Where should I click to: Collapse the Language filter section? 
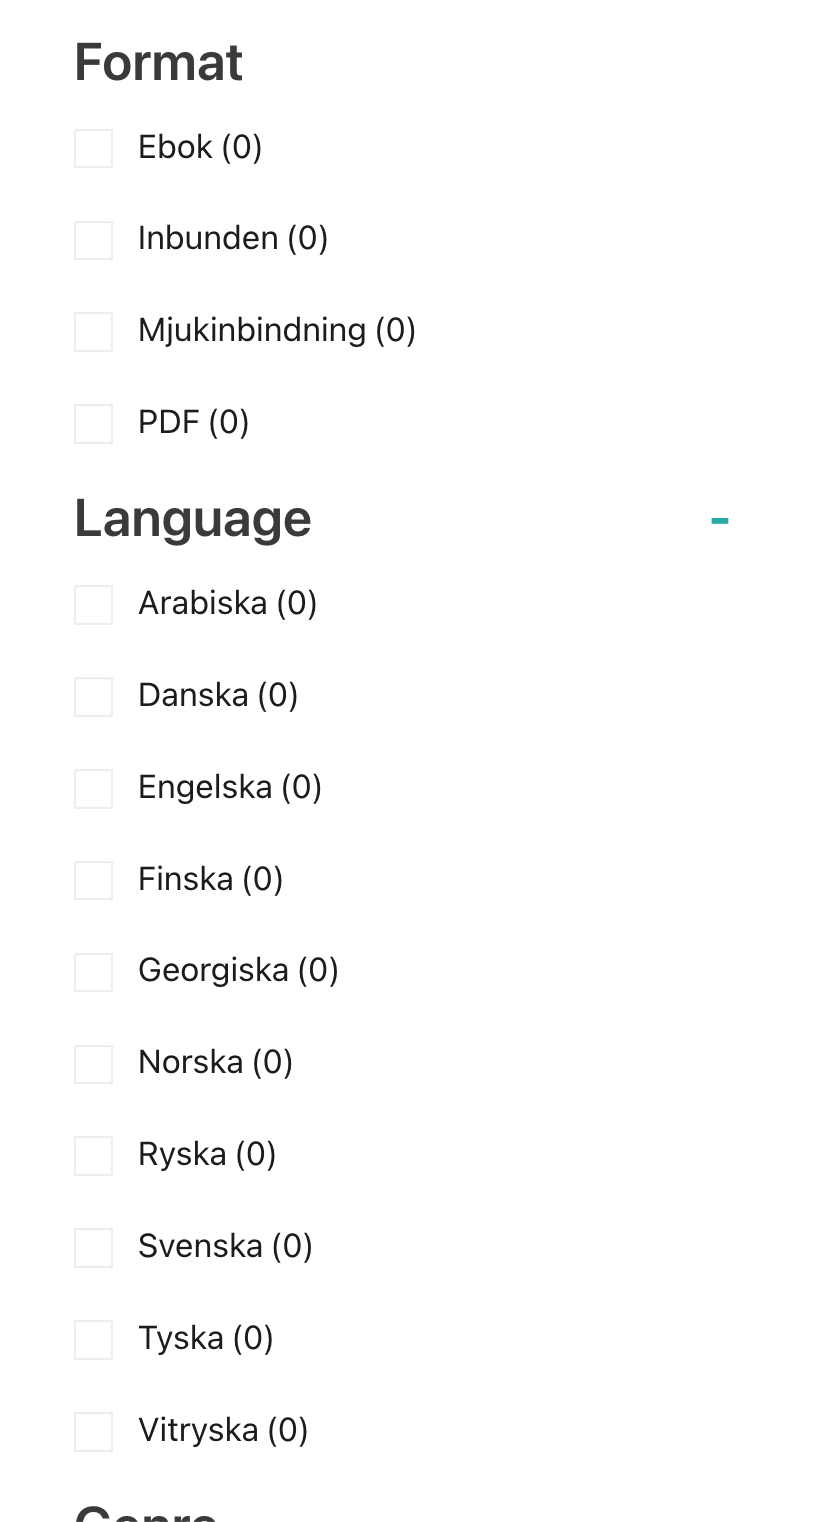tap(719, 520)
